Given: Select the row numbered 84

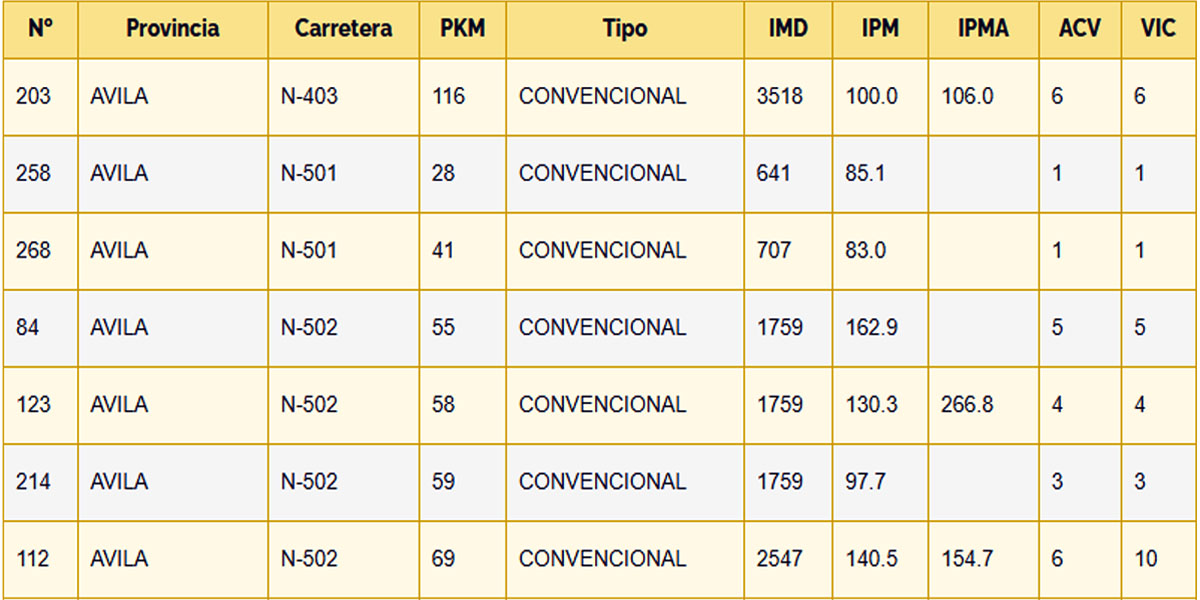Looking at the screenshot, I should tap(600, 328).
